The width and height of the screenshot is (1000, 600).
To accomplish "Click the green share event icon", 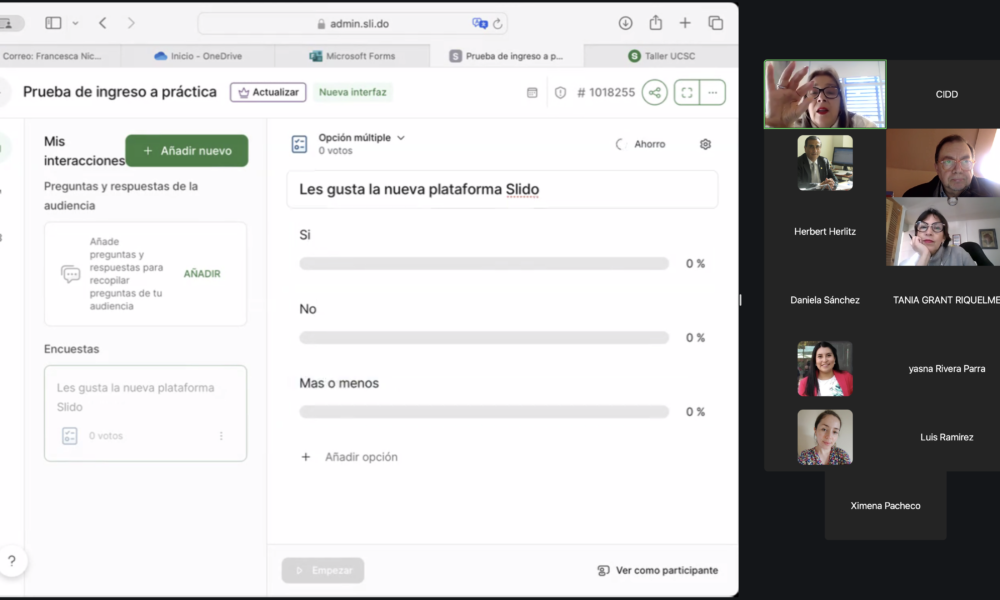I will click(x=654, y=92).
